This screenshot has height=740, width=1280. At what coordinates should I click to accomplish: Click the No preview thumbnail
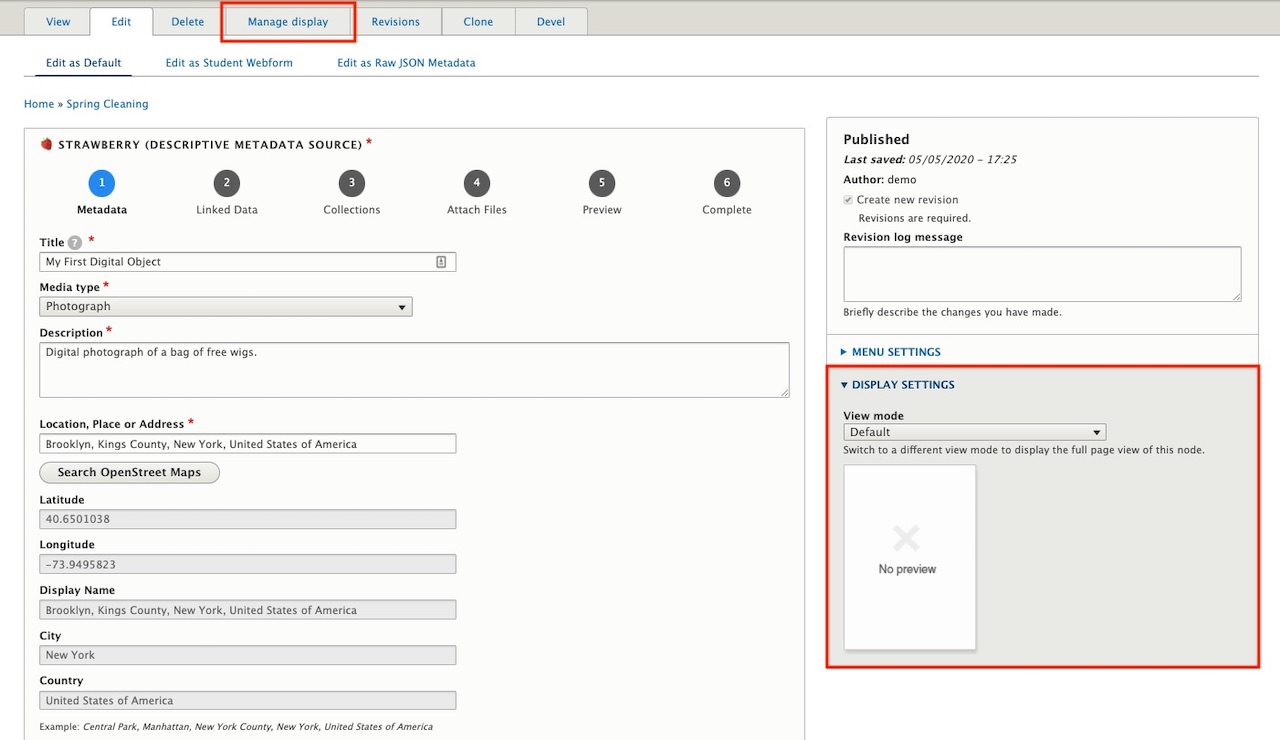tap(909, 557)
